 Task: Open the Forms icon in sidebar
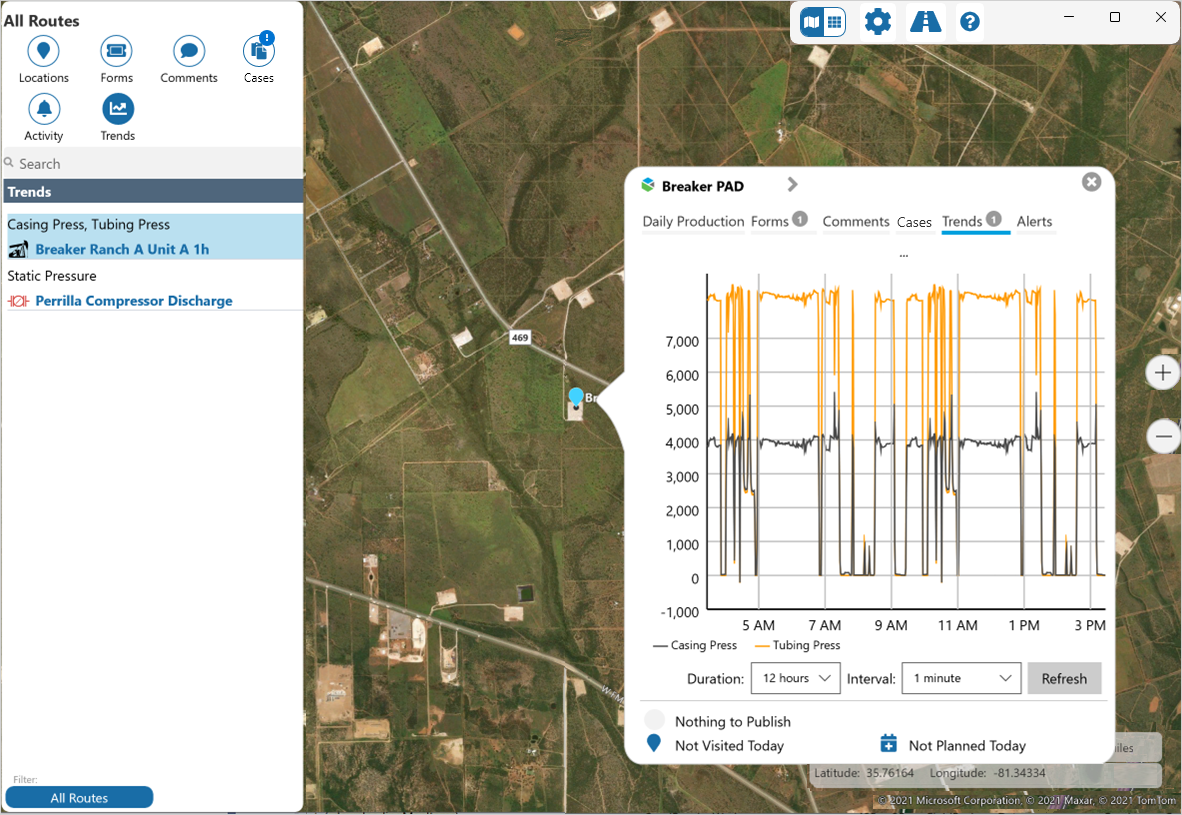[x=116, y=51]
